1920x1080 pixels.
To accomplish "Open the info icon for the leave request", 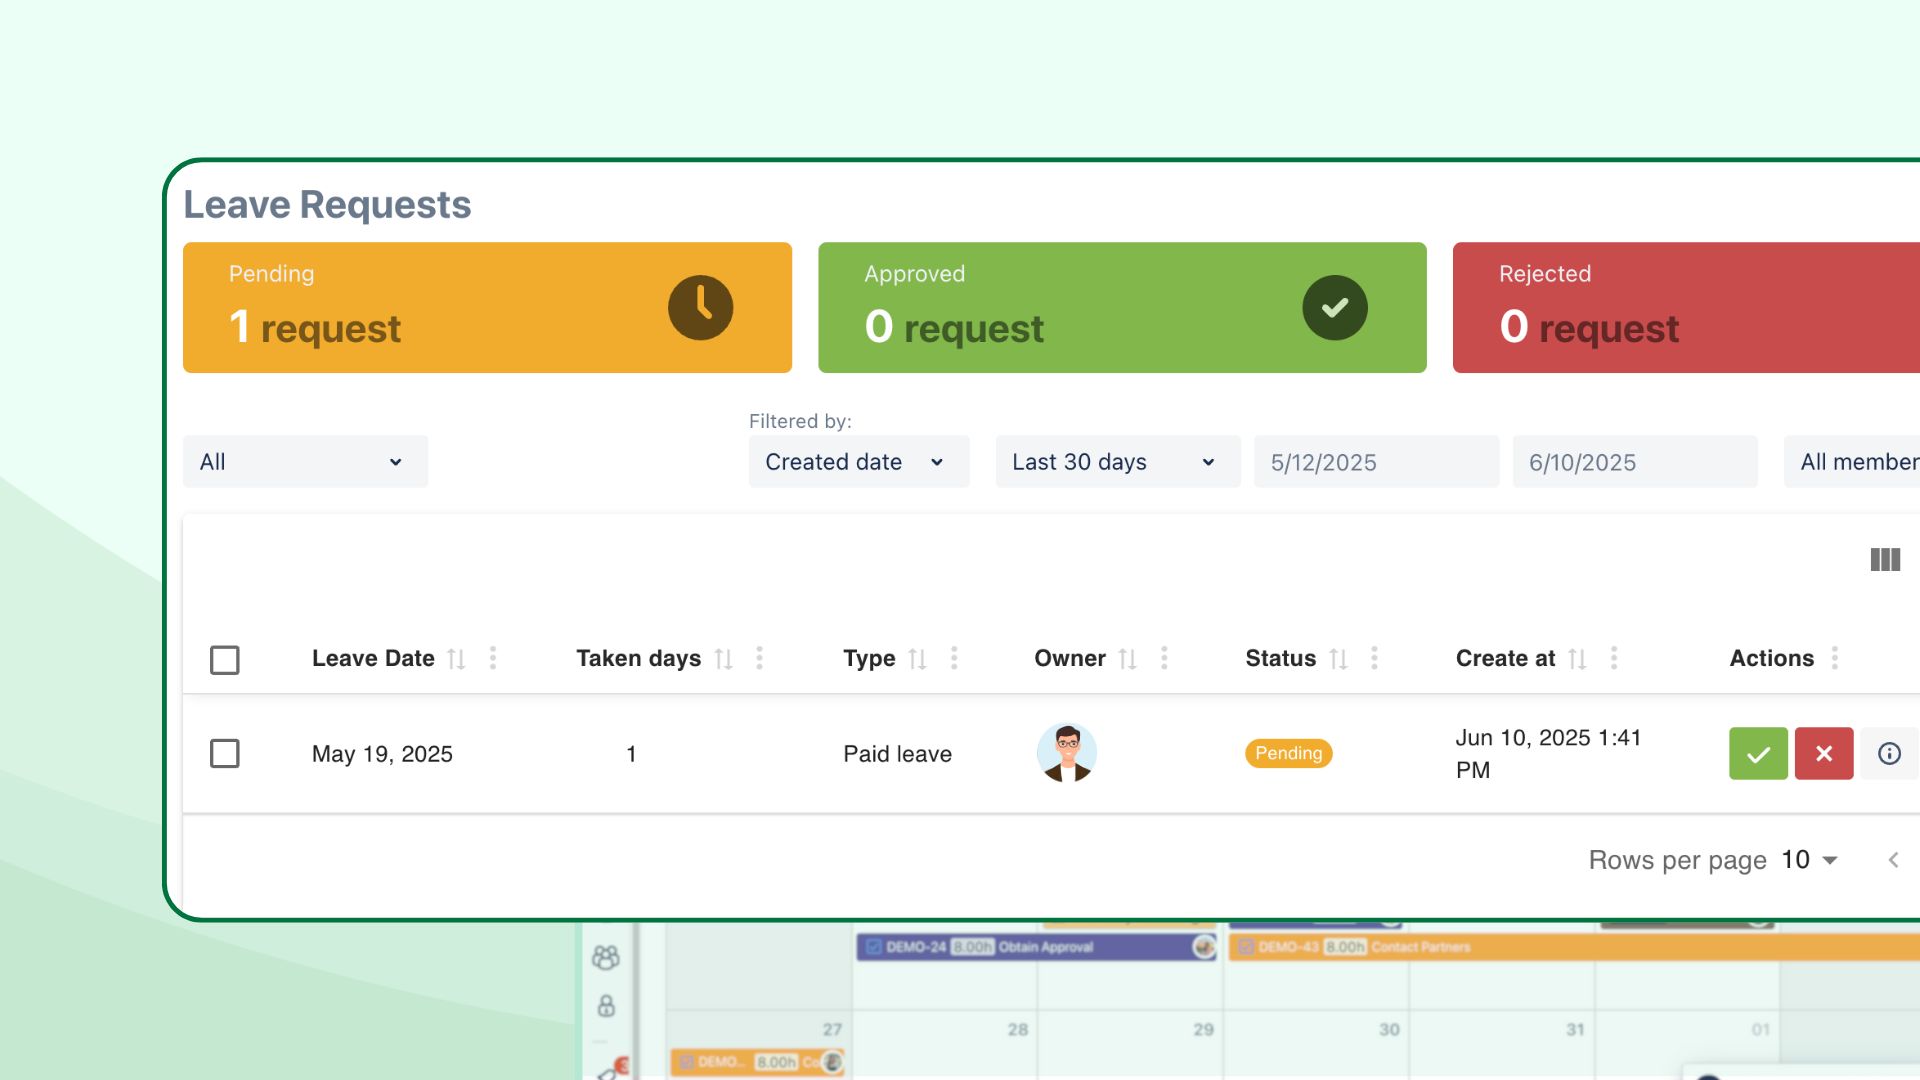I will pyautogui.click(x=1889, y=753).
